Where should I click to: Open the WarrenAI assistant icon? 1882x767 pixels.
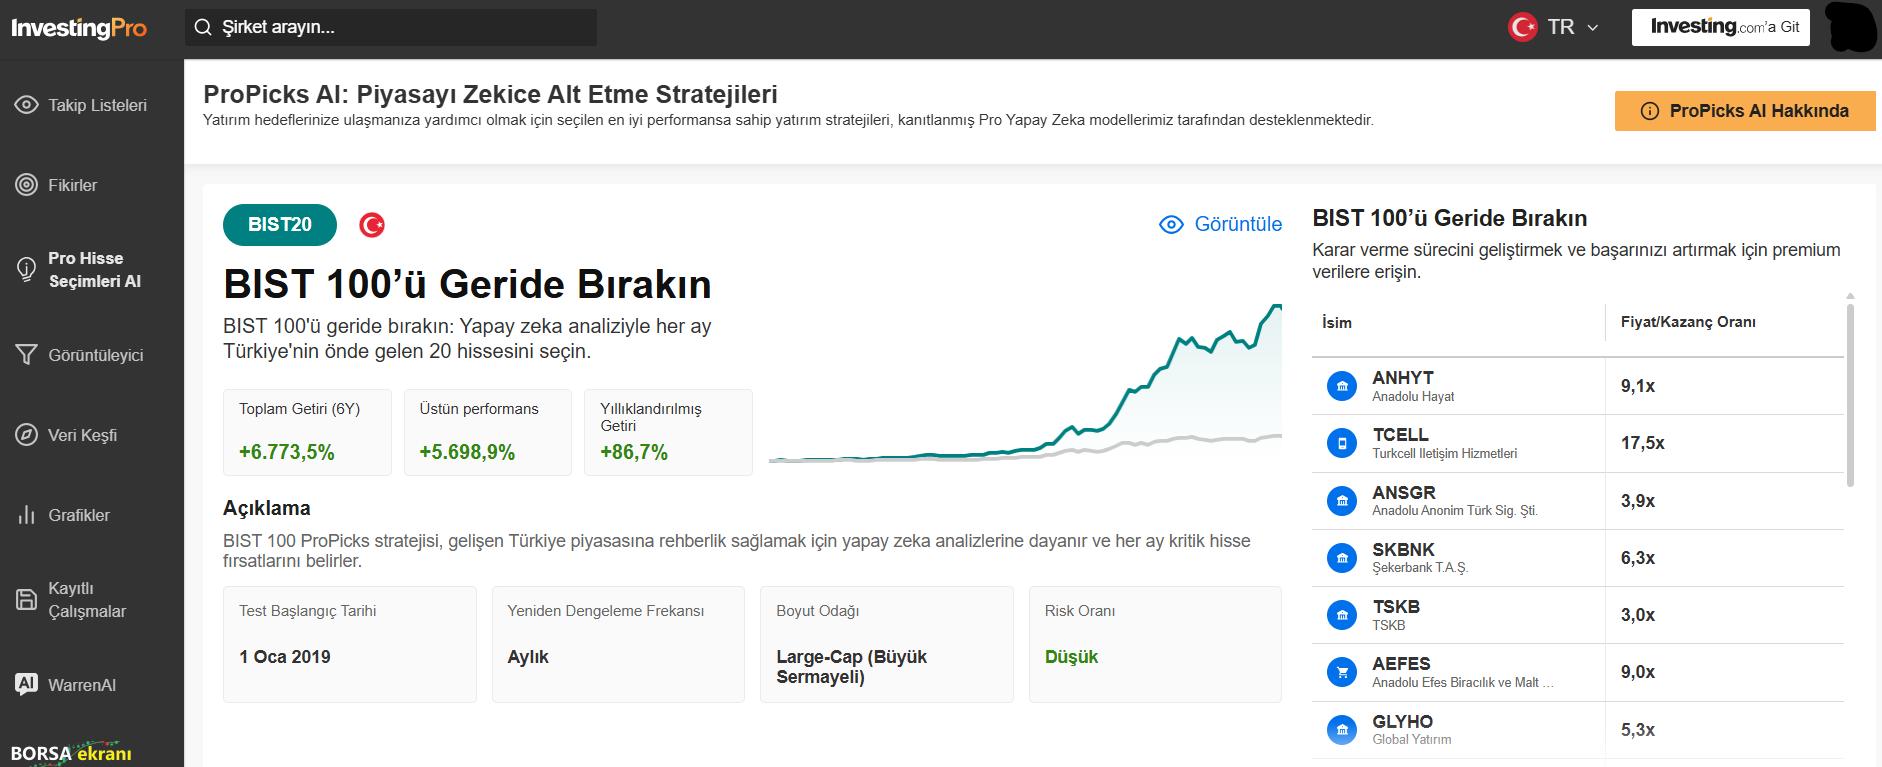(27, 685)
